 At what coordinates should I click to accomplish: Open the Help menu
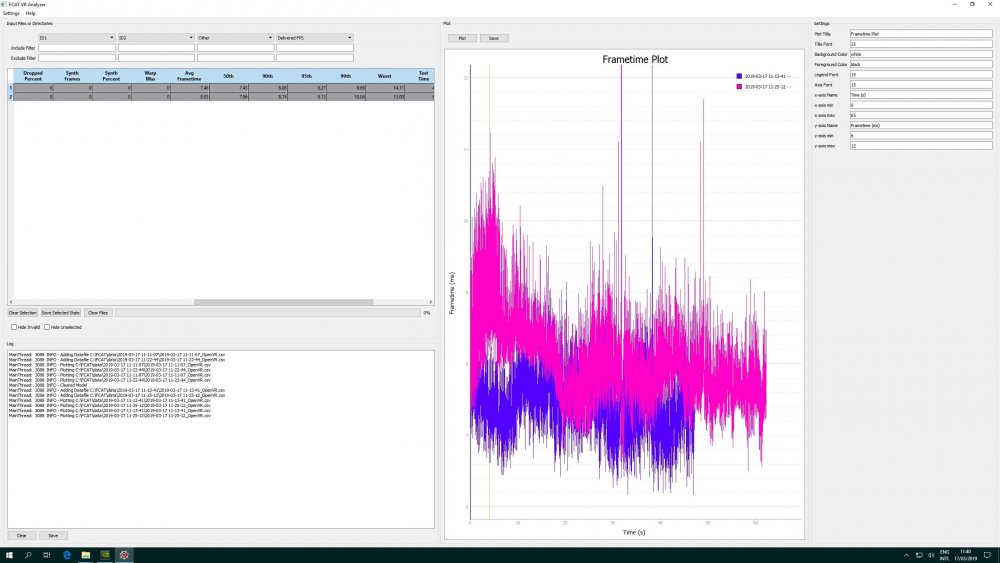point(31,13)
